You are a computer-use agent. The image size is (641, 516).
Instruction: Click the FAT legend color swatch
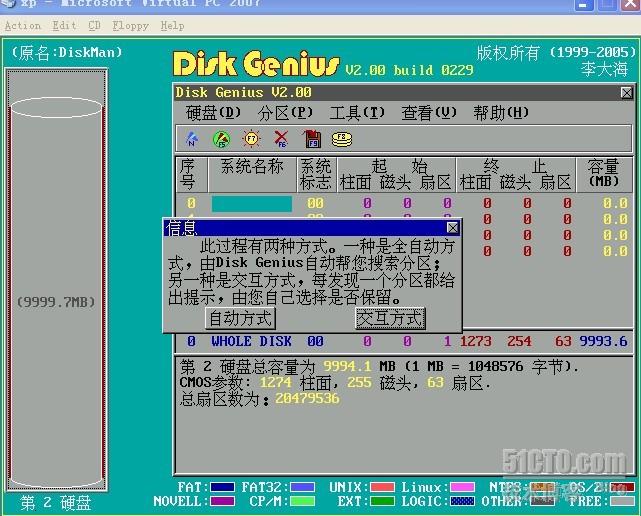point(222,487)
